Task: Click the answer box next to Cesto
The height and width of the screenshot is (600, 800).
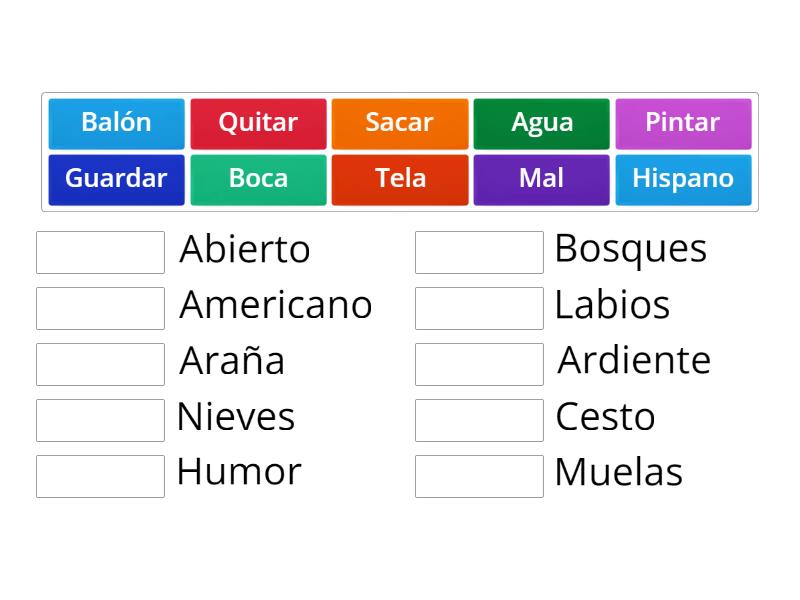Action: pos(479,420)
